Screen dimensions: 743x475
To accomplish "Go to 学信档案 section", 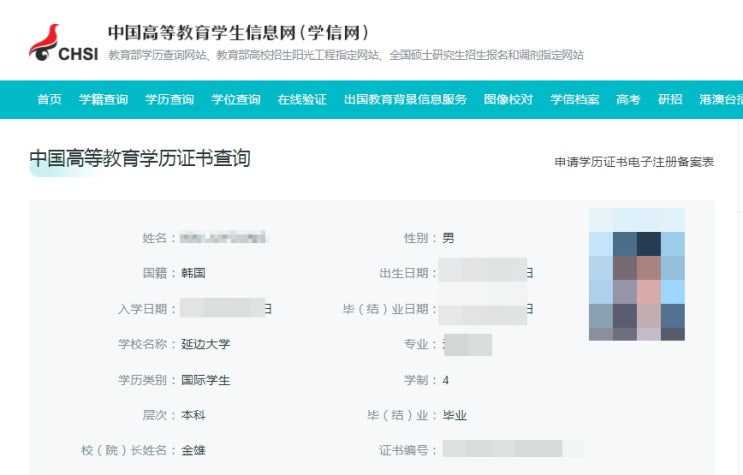I will tap(575, 99).
